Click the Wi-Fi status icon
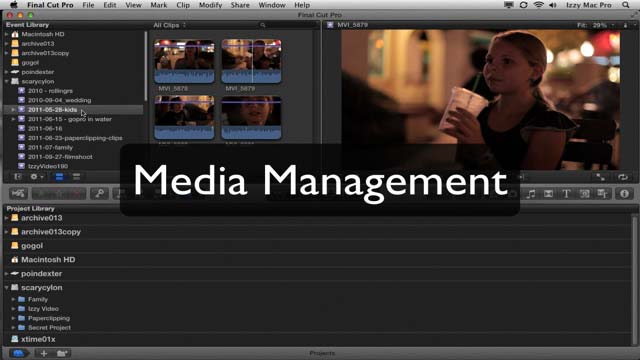The width and height of the screenshot is (640, 360). (539, 5)
